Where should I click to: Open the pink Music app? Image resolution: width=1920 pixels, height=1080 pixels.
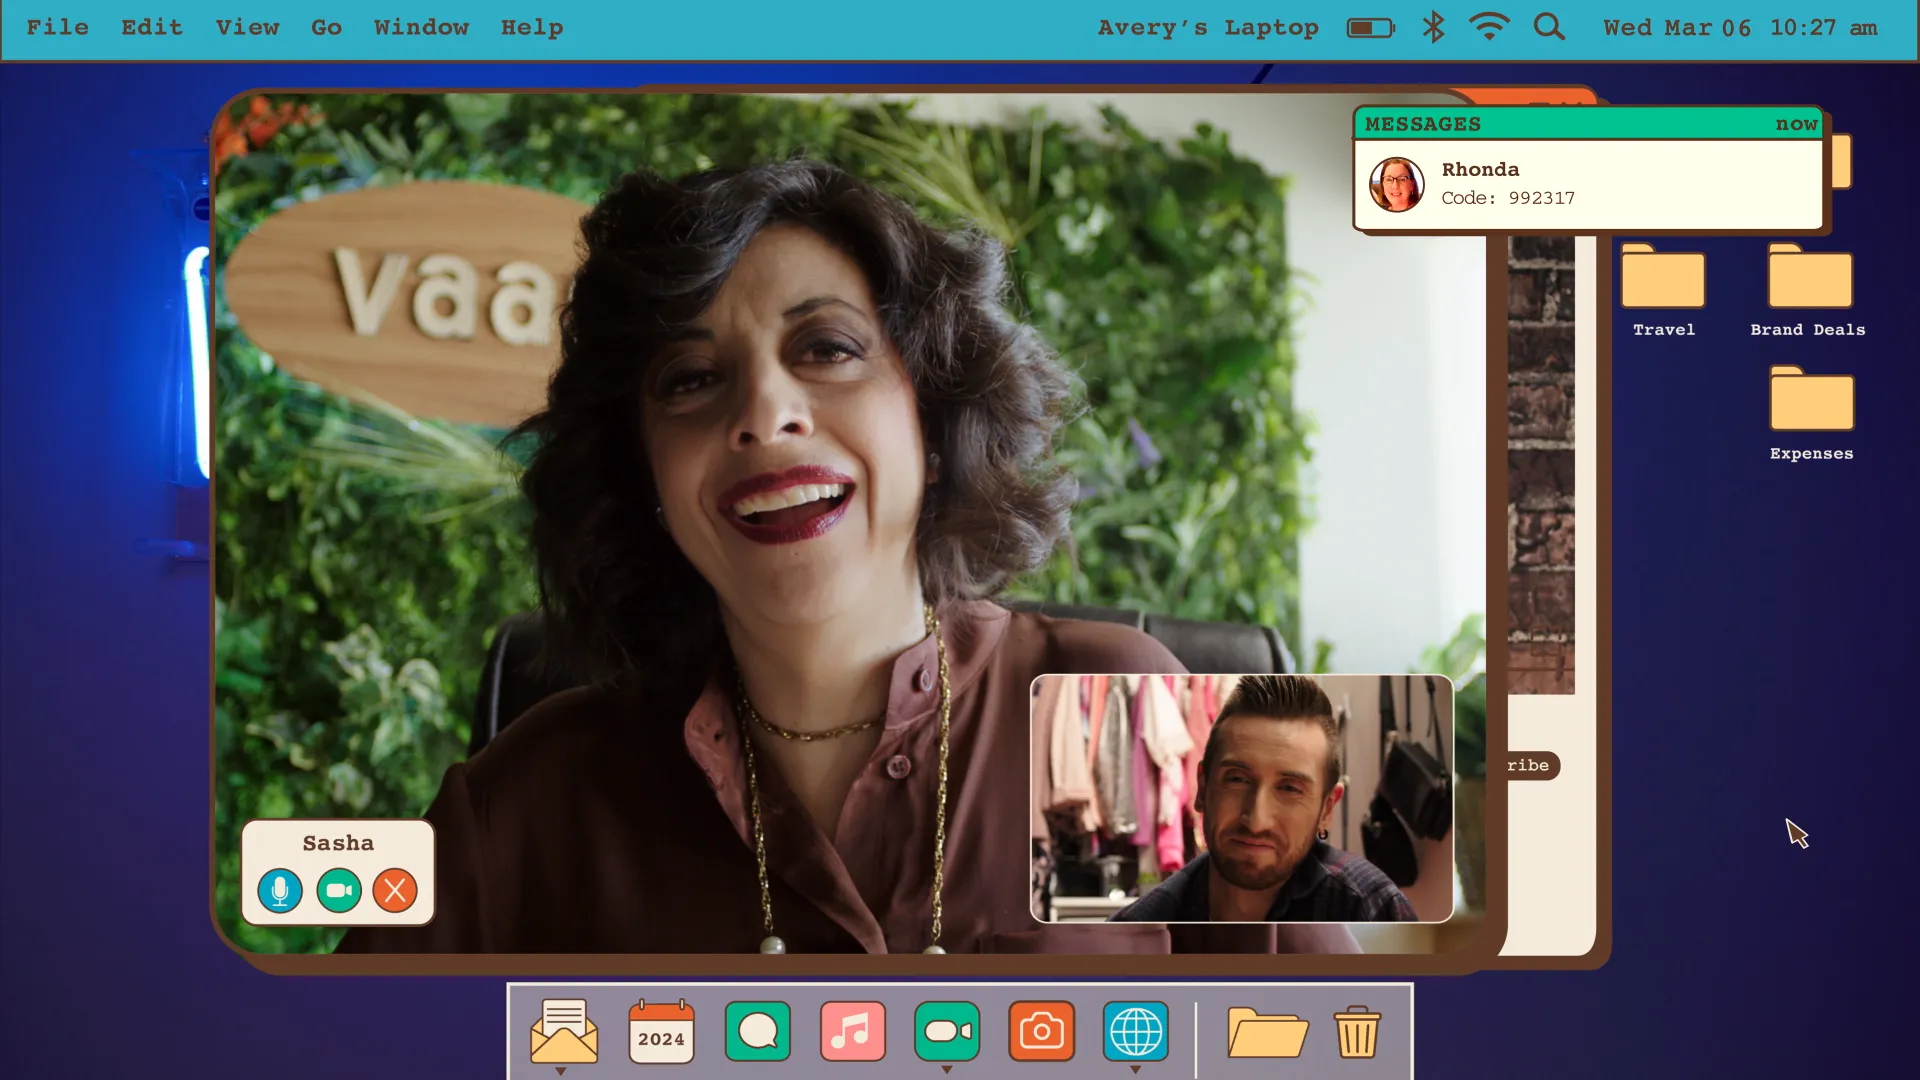tap(852, 1031)
